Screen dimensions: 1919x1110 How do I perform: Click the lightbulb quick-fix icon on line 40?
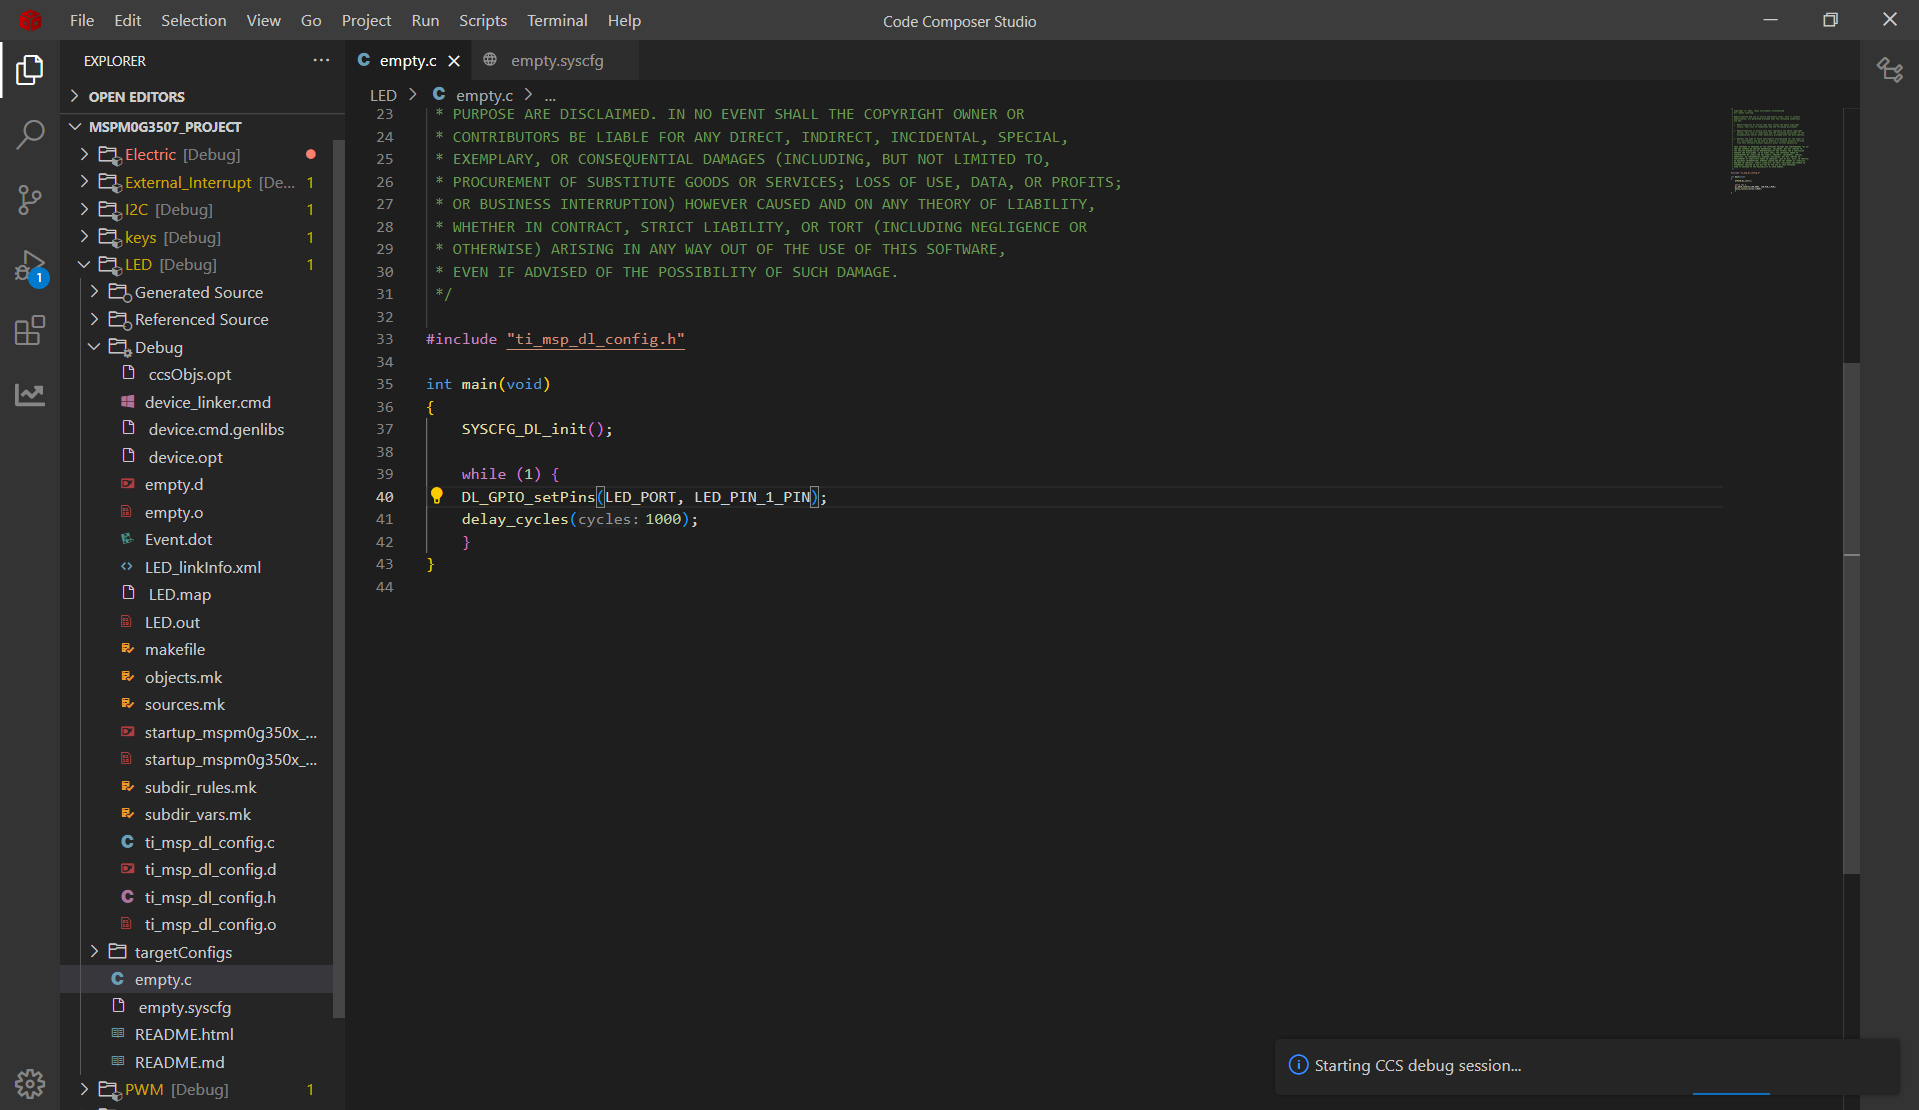[x=436, y=496]
